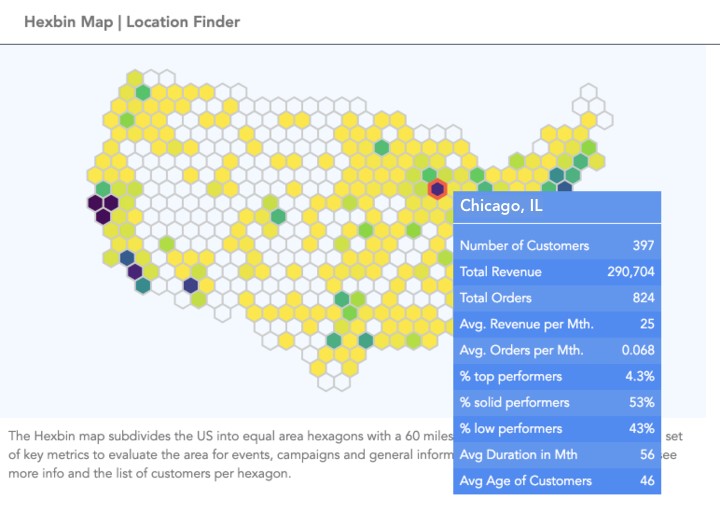The width and height of the screenshot is (720, 514).
Task: Click the Avg Age of Customers row
Action: pos(557,481)
